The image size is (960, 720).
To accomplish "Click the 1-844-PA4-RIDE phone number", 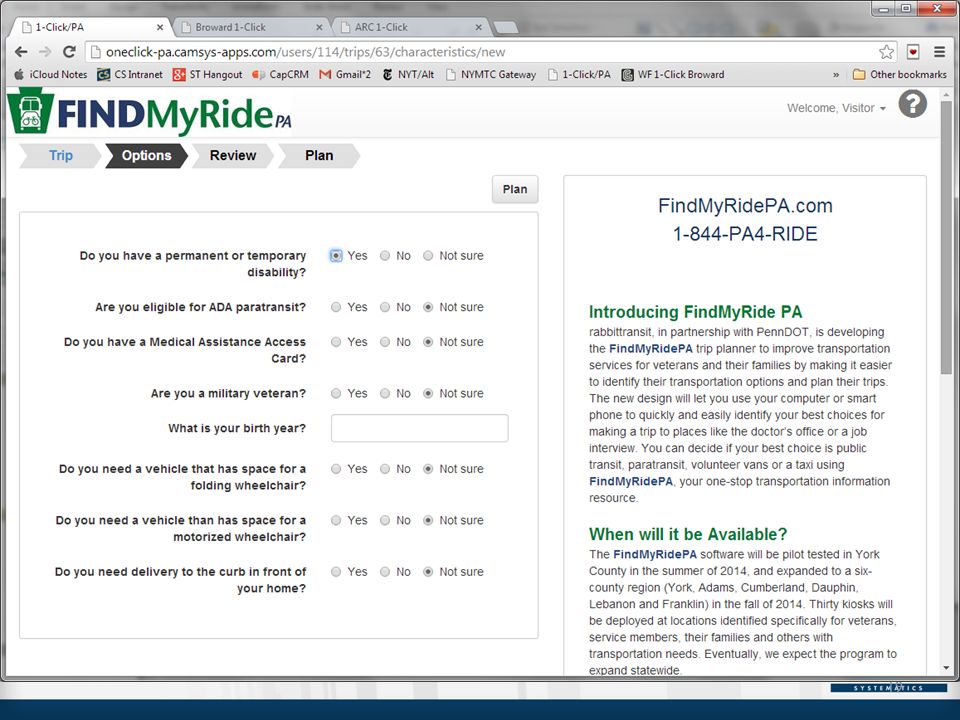I will [x=745, y=234].
